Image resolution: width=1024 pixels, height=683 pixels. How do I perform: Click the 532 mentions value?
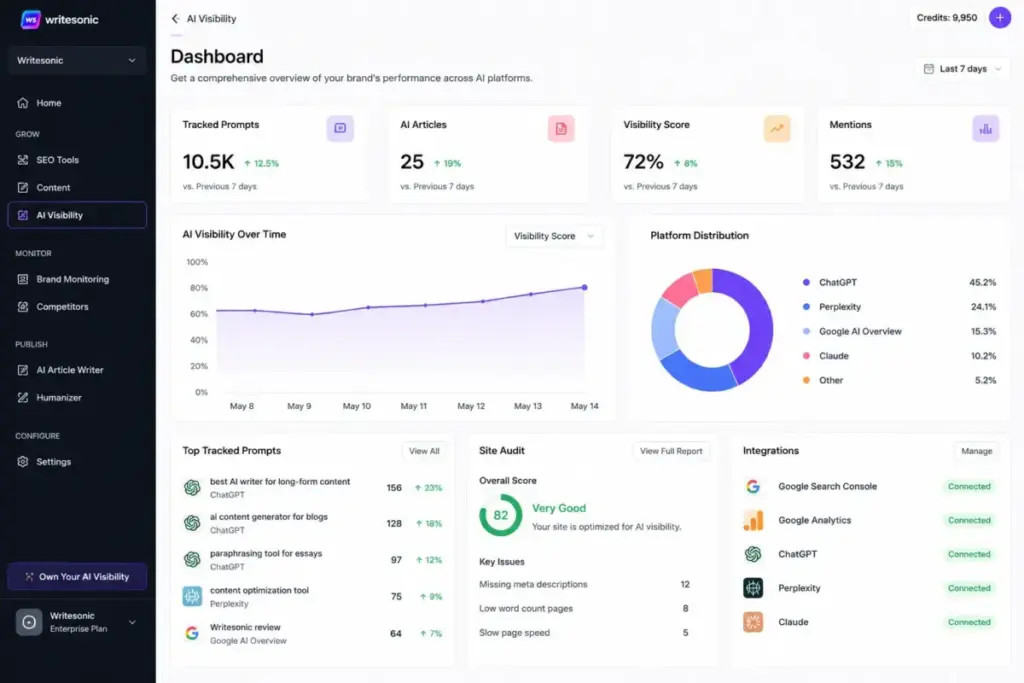(847, 161)
